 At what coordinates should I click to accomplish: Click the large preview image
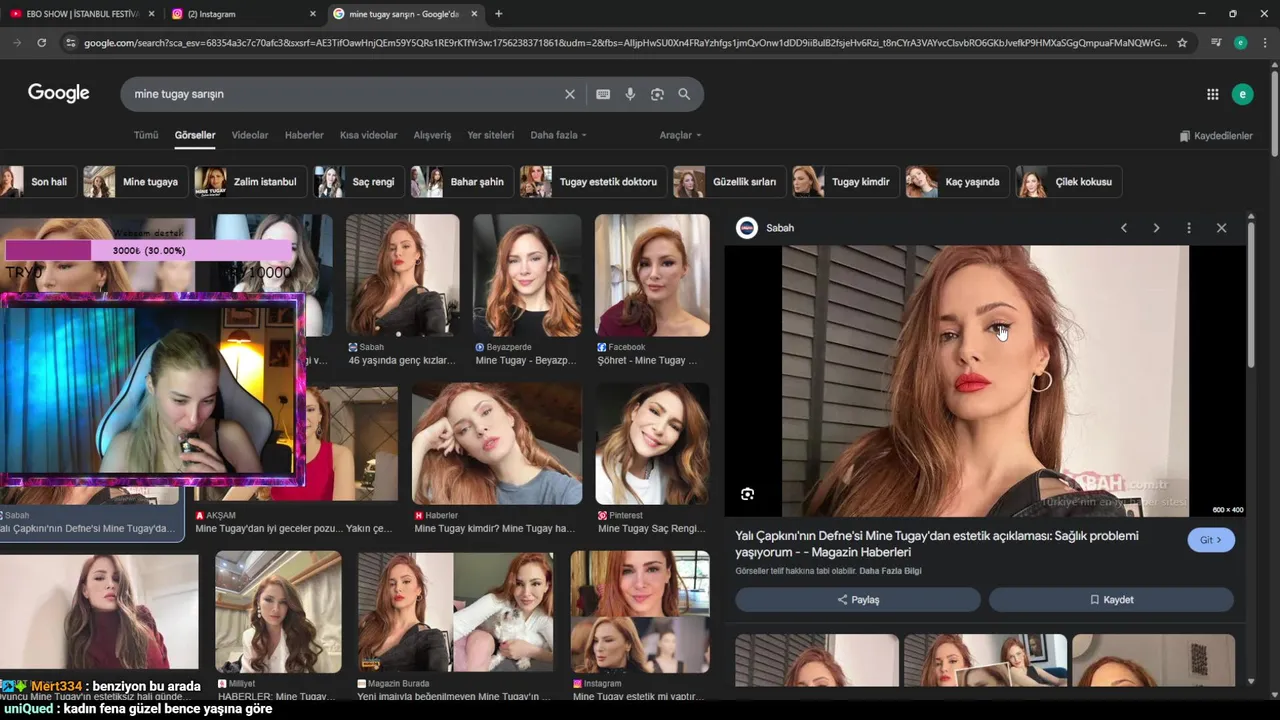pyautogui.click(x=985, y=381)
